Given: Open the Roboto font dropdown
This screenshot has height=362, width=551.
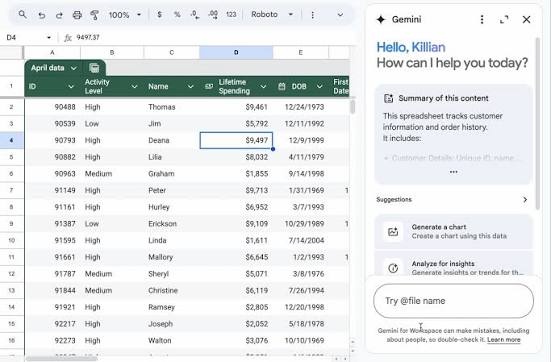Looking at the screenshot, I should coord(272,14).
